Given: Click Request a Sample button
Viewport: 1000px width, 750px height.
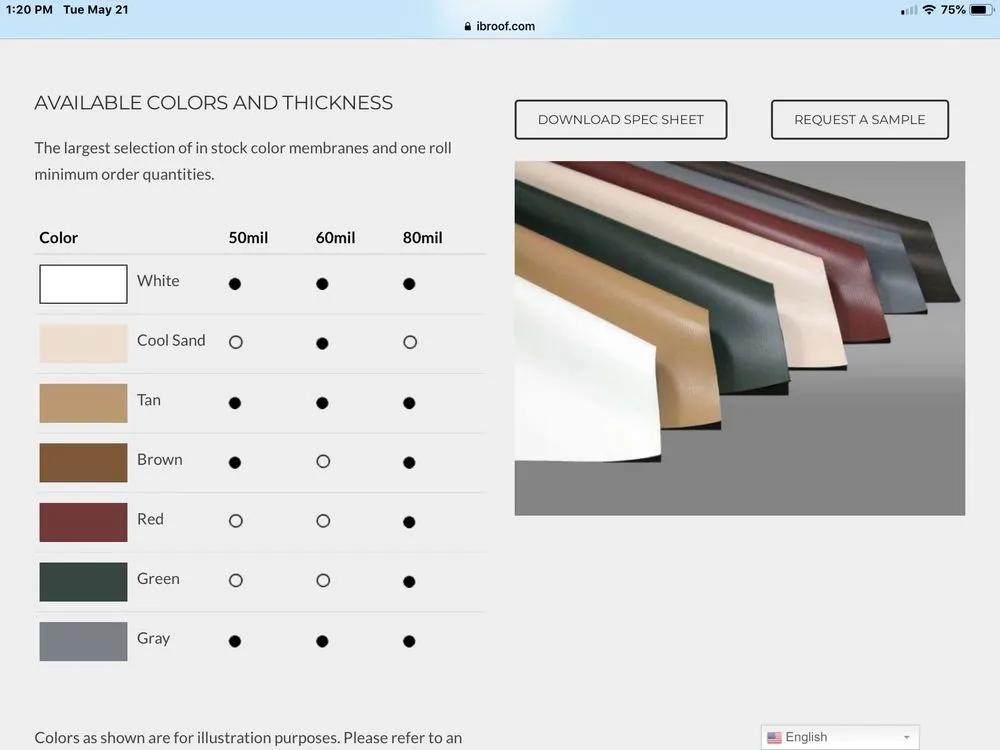Looking at the screenshot, I should pos(859,120).
